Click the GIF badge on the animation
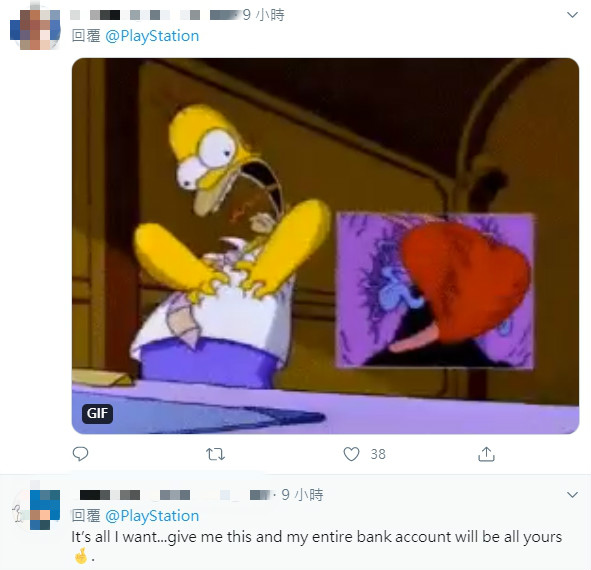This screenshot has height=570, width=591. (x=97, y=413)
